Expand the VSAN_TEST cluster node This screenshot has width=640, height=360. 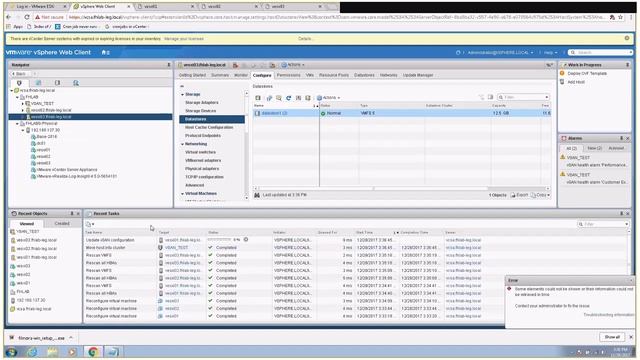(22, 104)
